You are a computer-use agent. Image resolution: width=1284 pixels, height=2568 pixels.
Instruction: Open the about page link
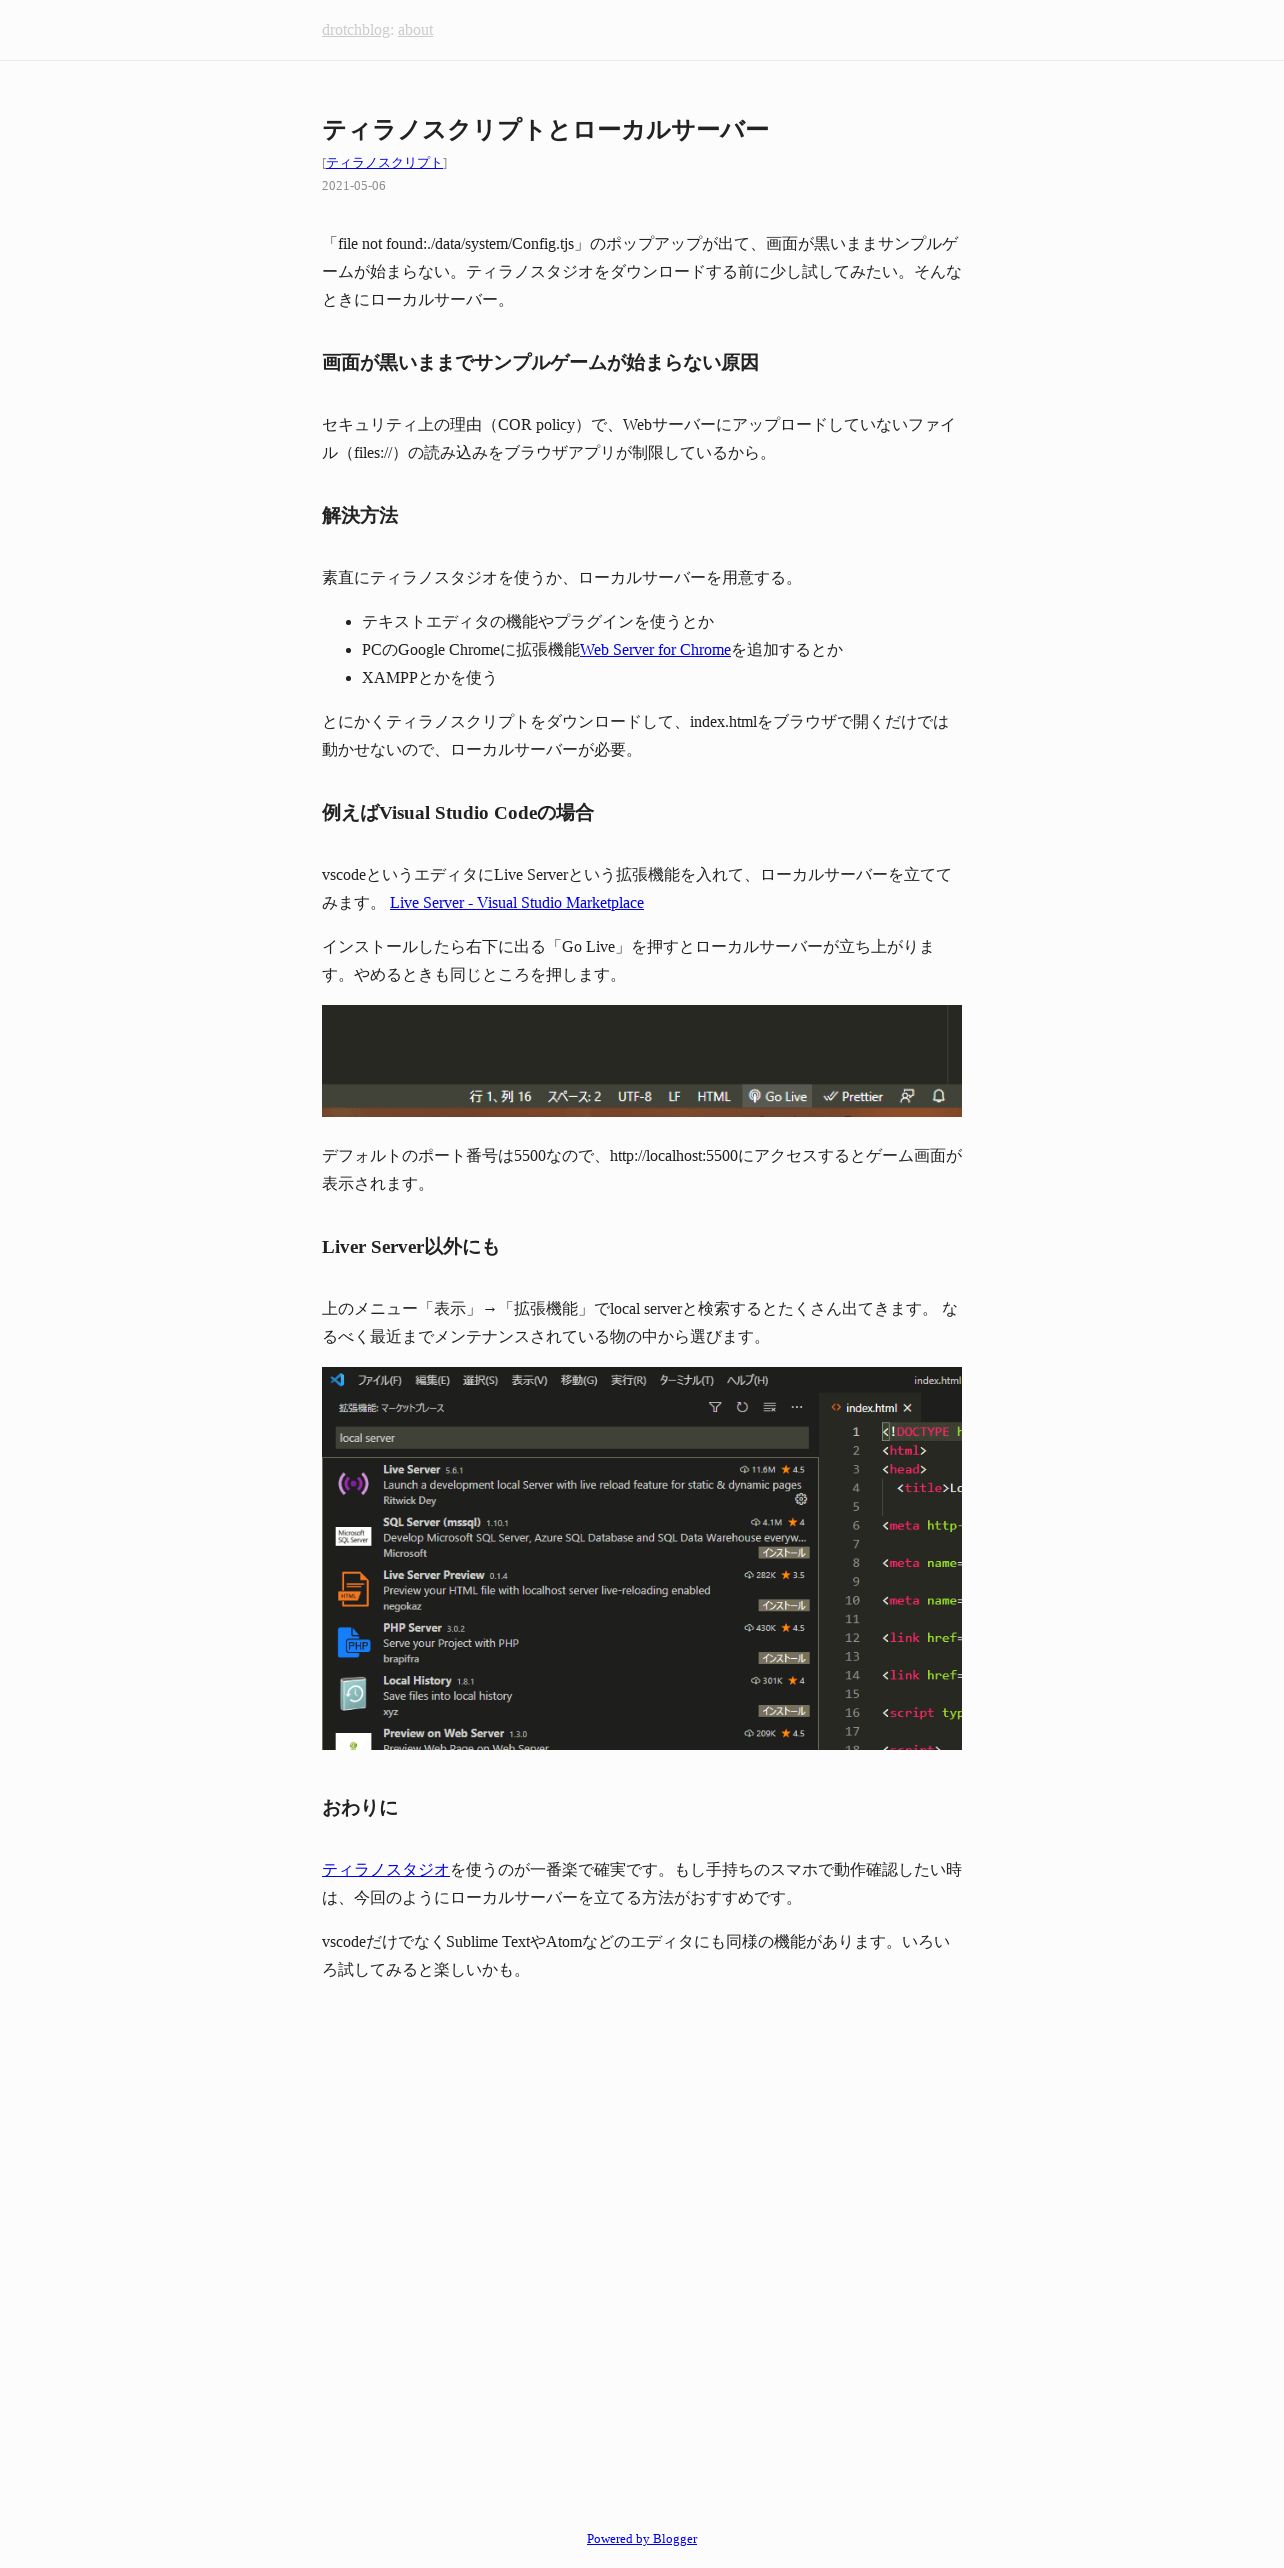point(415,30)
